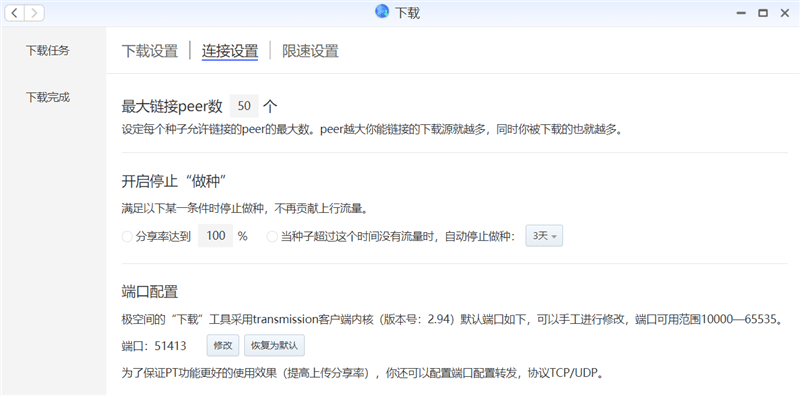Image resolution: width=800 pixels, height=396 pixels.
Task: Go back with the left arrow button
Action: click(x=15, y=13)
